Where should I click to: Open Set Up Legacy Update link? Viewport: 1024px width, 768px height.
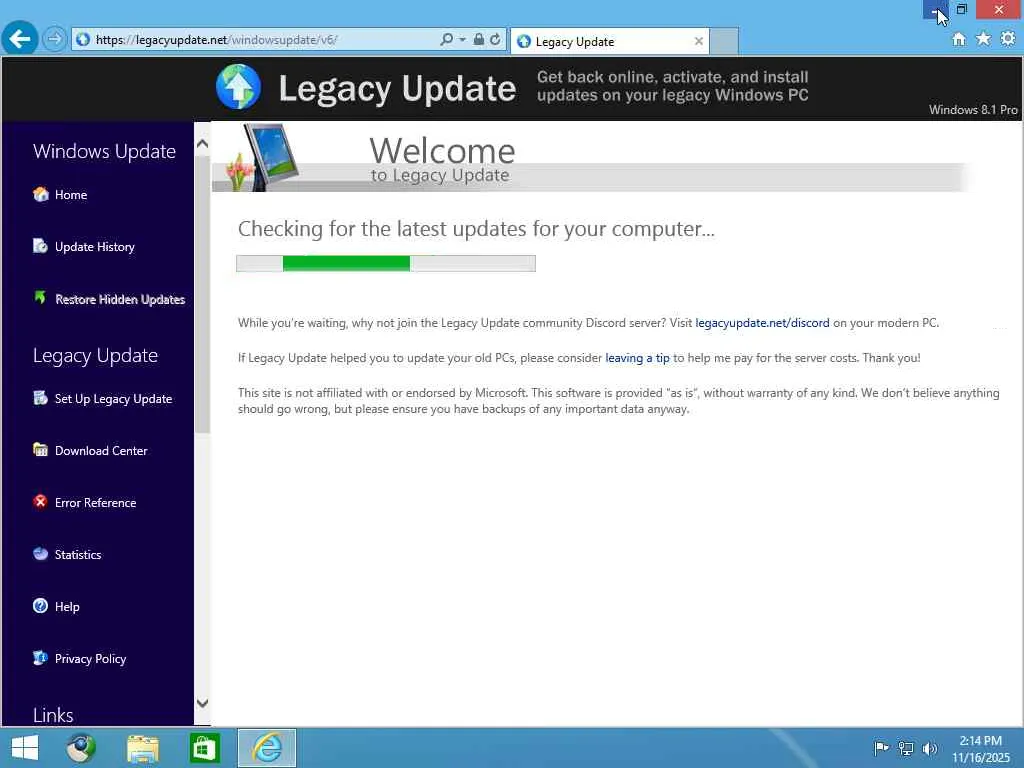click(114, 399)
